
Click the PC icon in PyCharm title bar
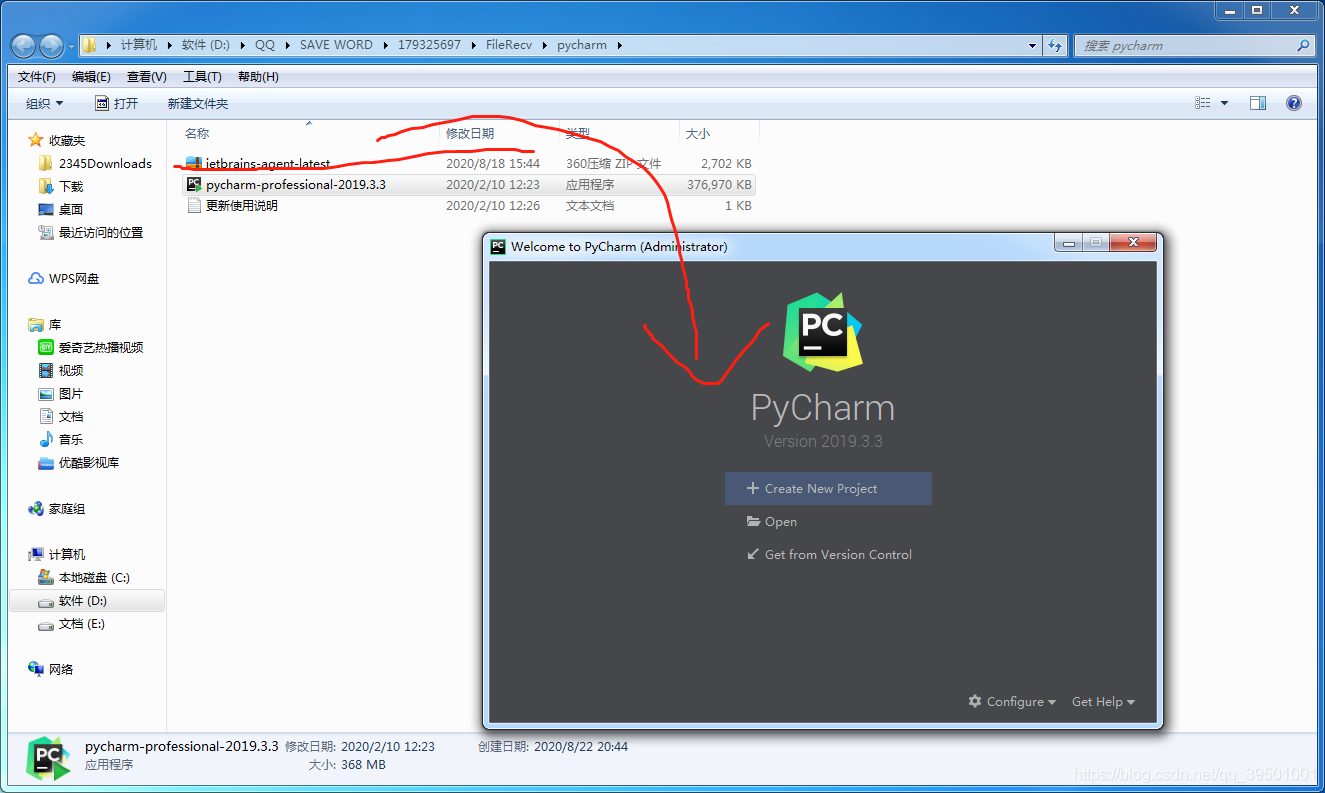[x=498, y=246]
